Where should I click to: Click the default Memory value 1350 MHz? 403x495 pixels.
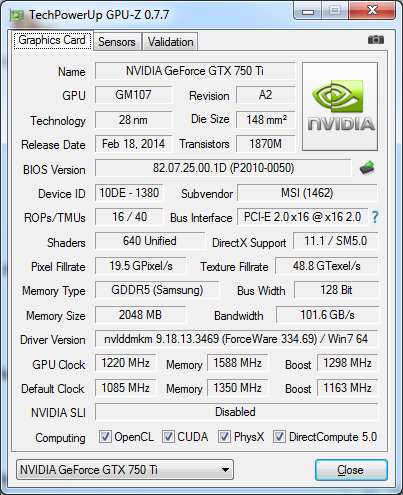pos(238,388)
